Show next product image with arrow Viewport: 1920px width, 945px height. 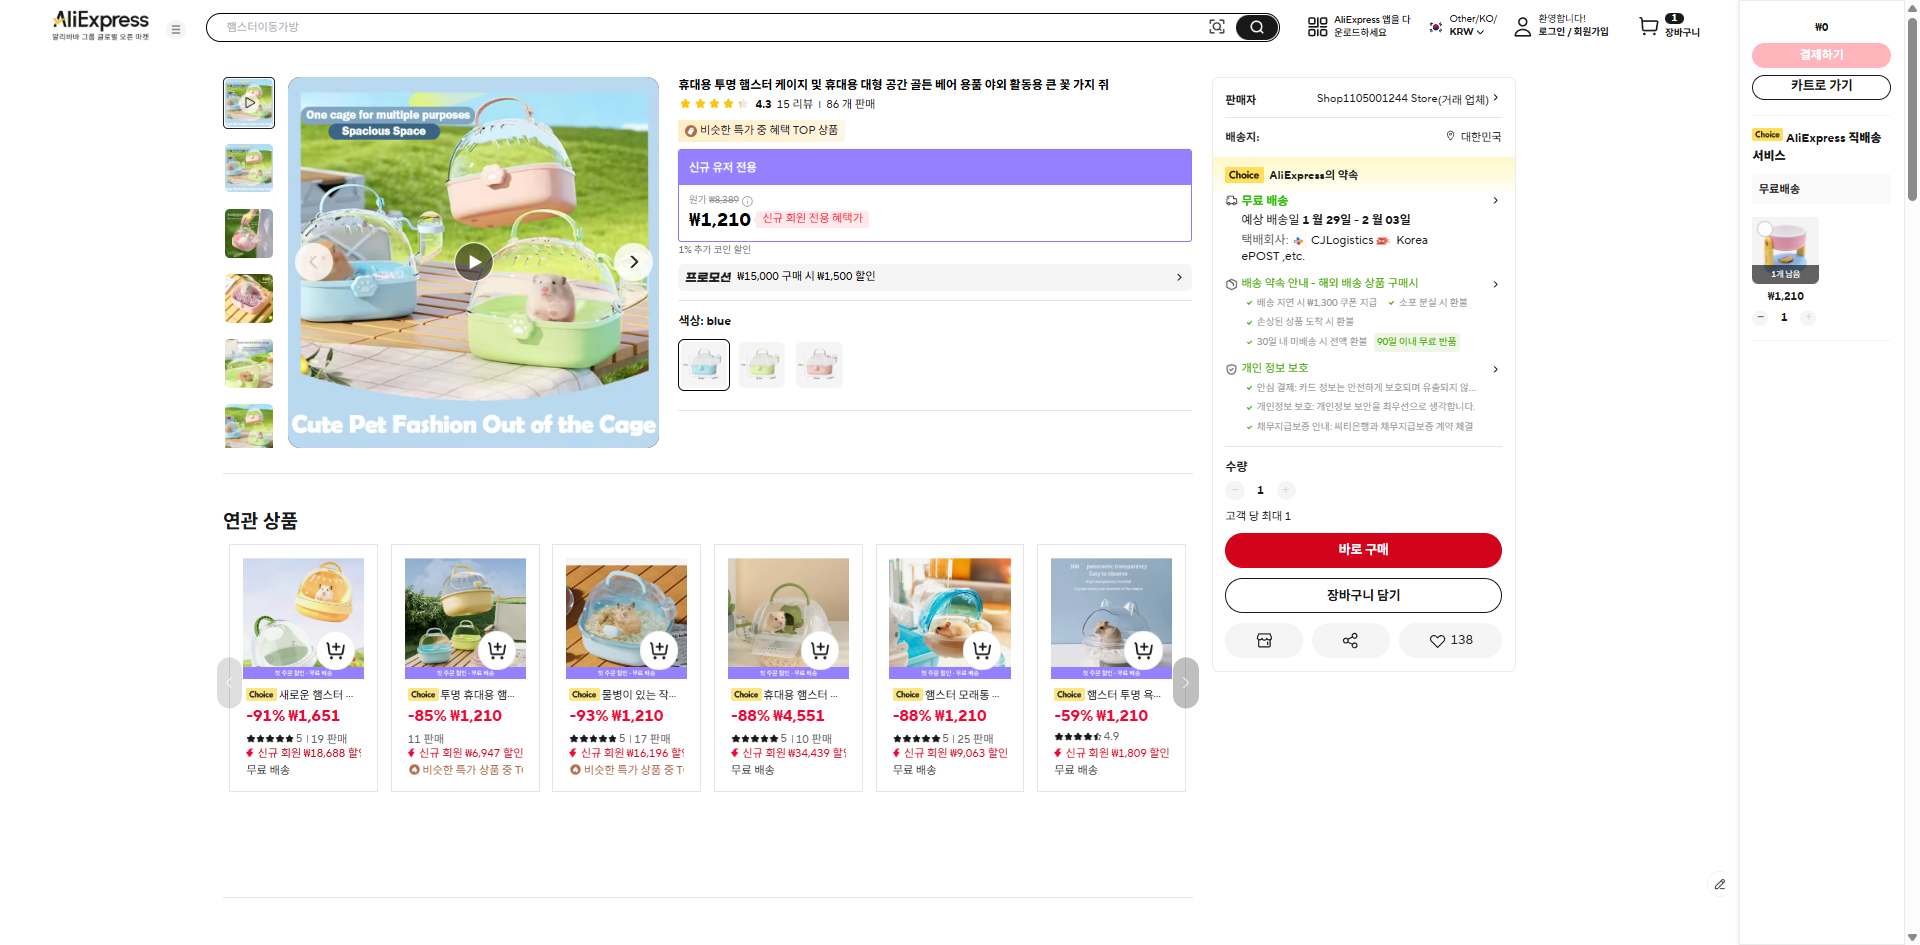[633, 262]
